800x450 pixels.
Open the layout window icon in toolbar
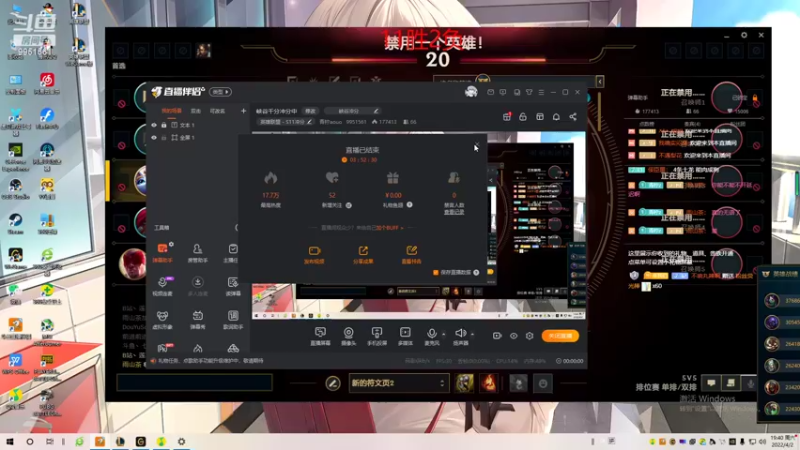click(x=540, y=117)
